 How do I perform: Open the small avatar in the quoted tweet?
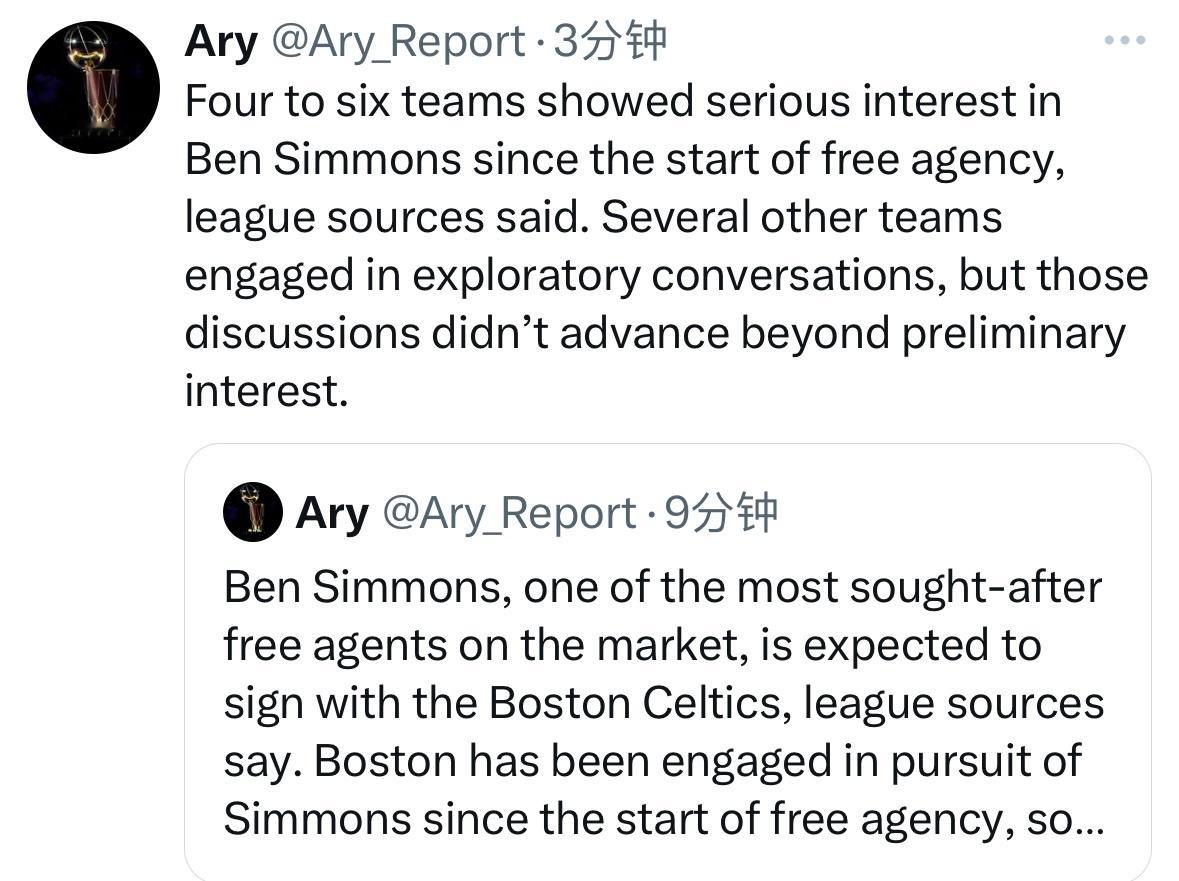[253, 512]
